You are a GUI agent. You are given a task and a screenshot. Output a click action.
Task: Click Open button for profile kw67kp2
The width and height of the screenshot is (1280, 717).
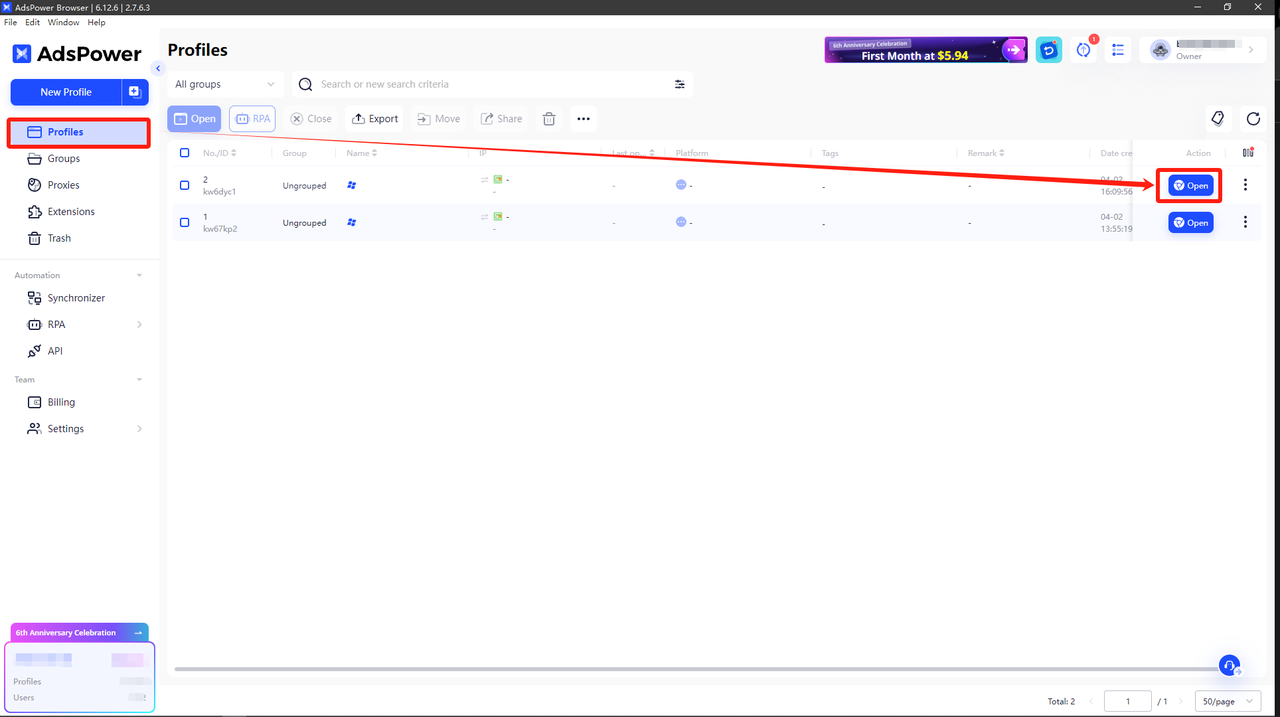click(x=1190, y=222)
